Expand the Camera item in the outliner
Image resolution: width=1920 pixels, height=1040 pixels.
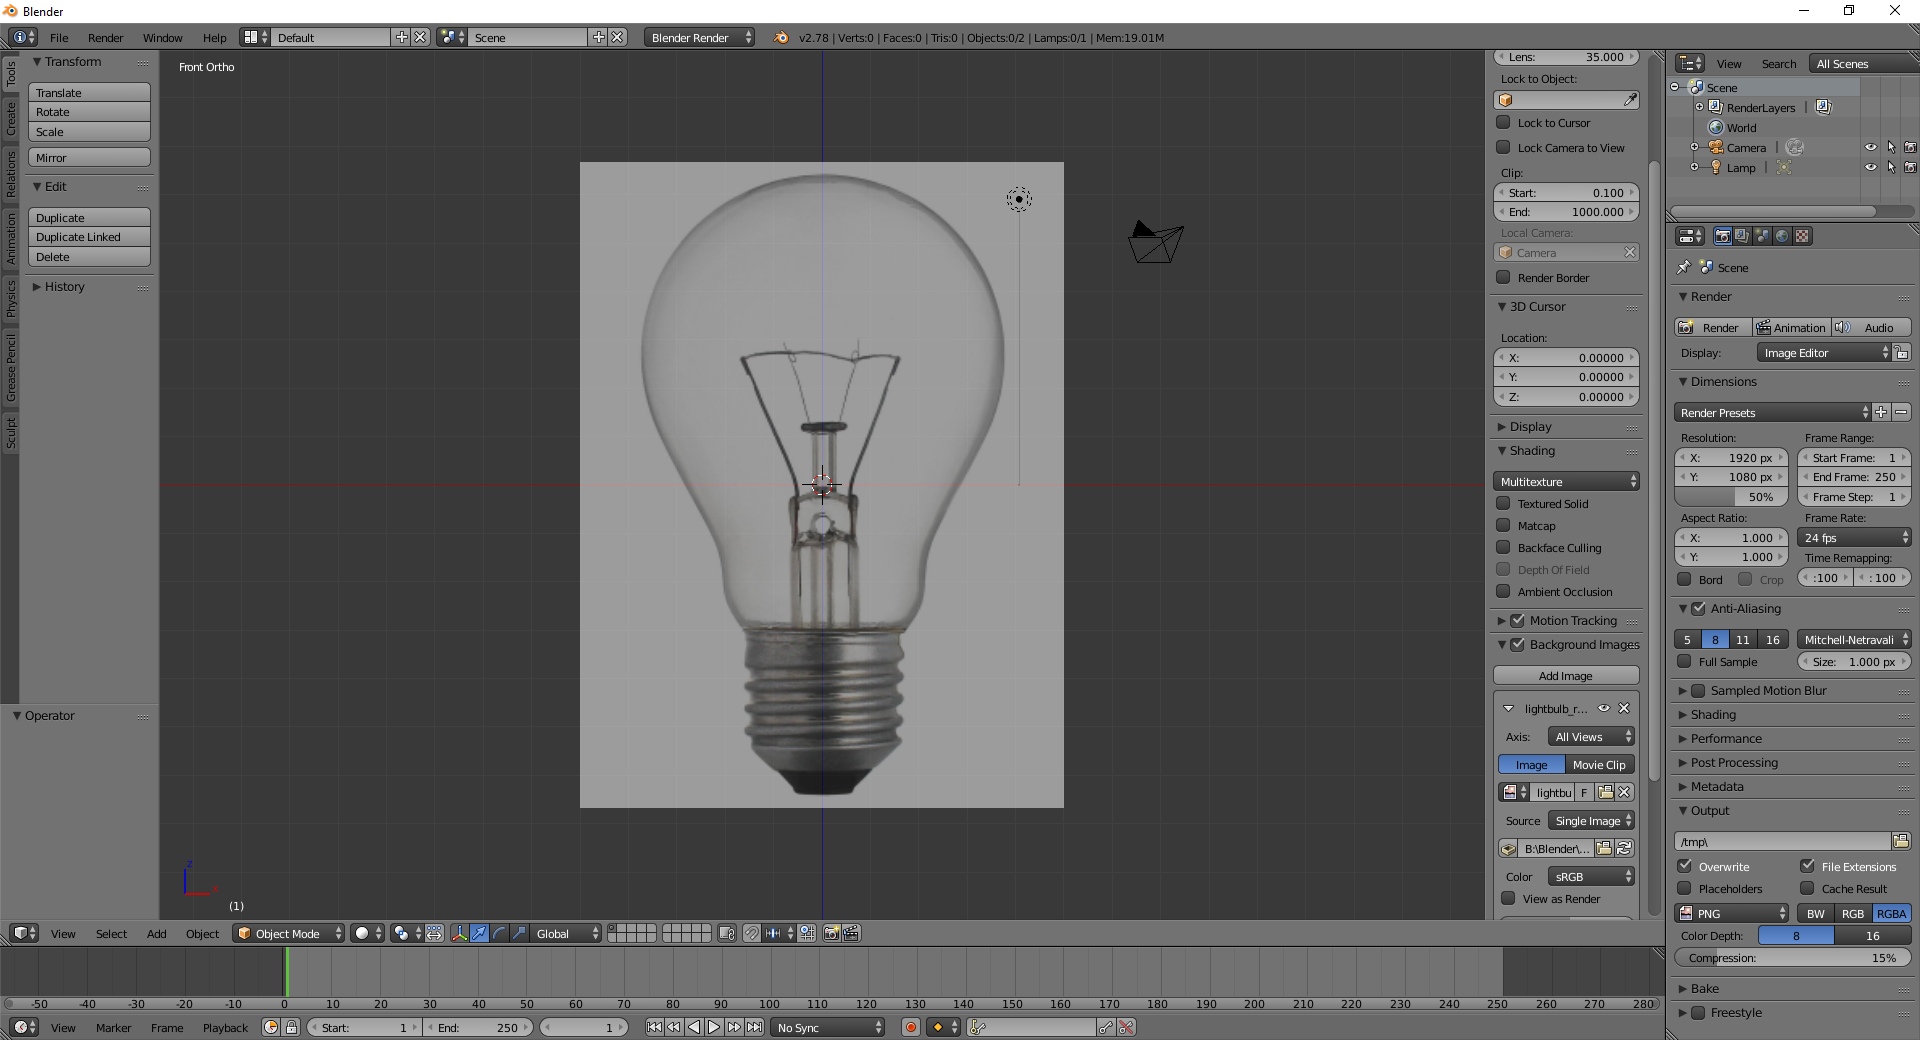[1693, 147]
